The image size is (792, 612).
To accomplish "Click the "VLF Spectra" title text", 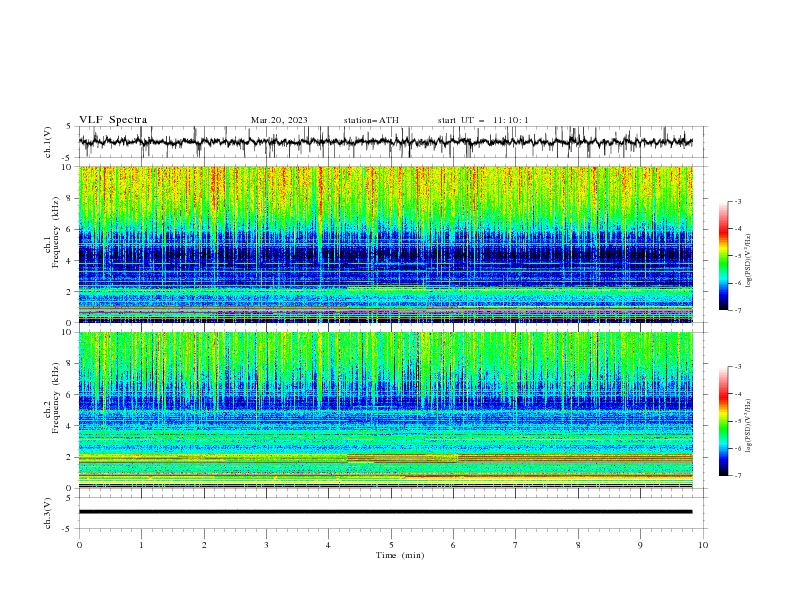I will pos(113,120).
